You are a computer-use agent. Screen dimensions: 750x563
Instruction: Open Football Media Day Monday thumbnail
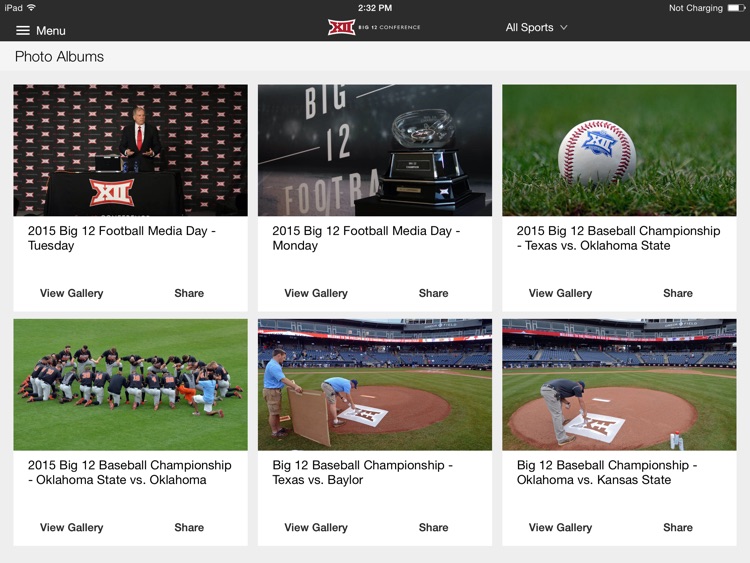pyautogui.click(x=375, y=150)
